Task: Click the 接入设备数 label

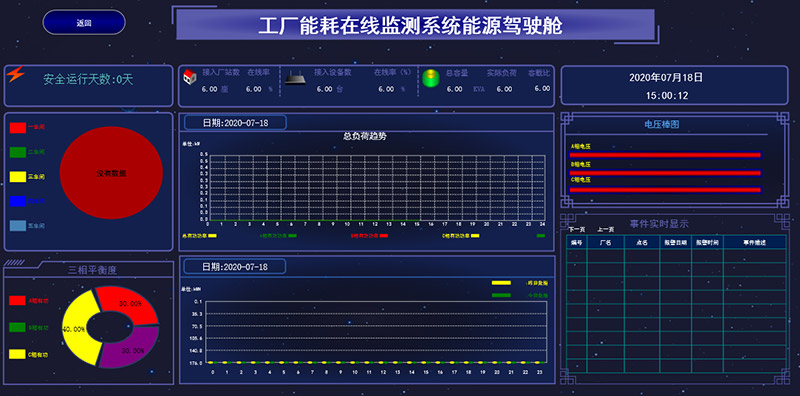Action: 333,72
